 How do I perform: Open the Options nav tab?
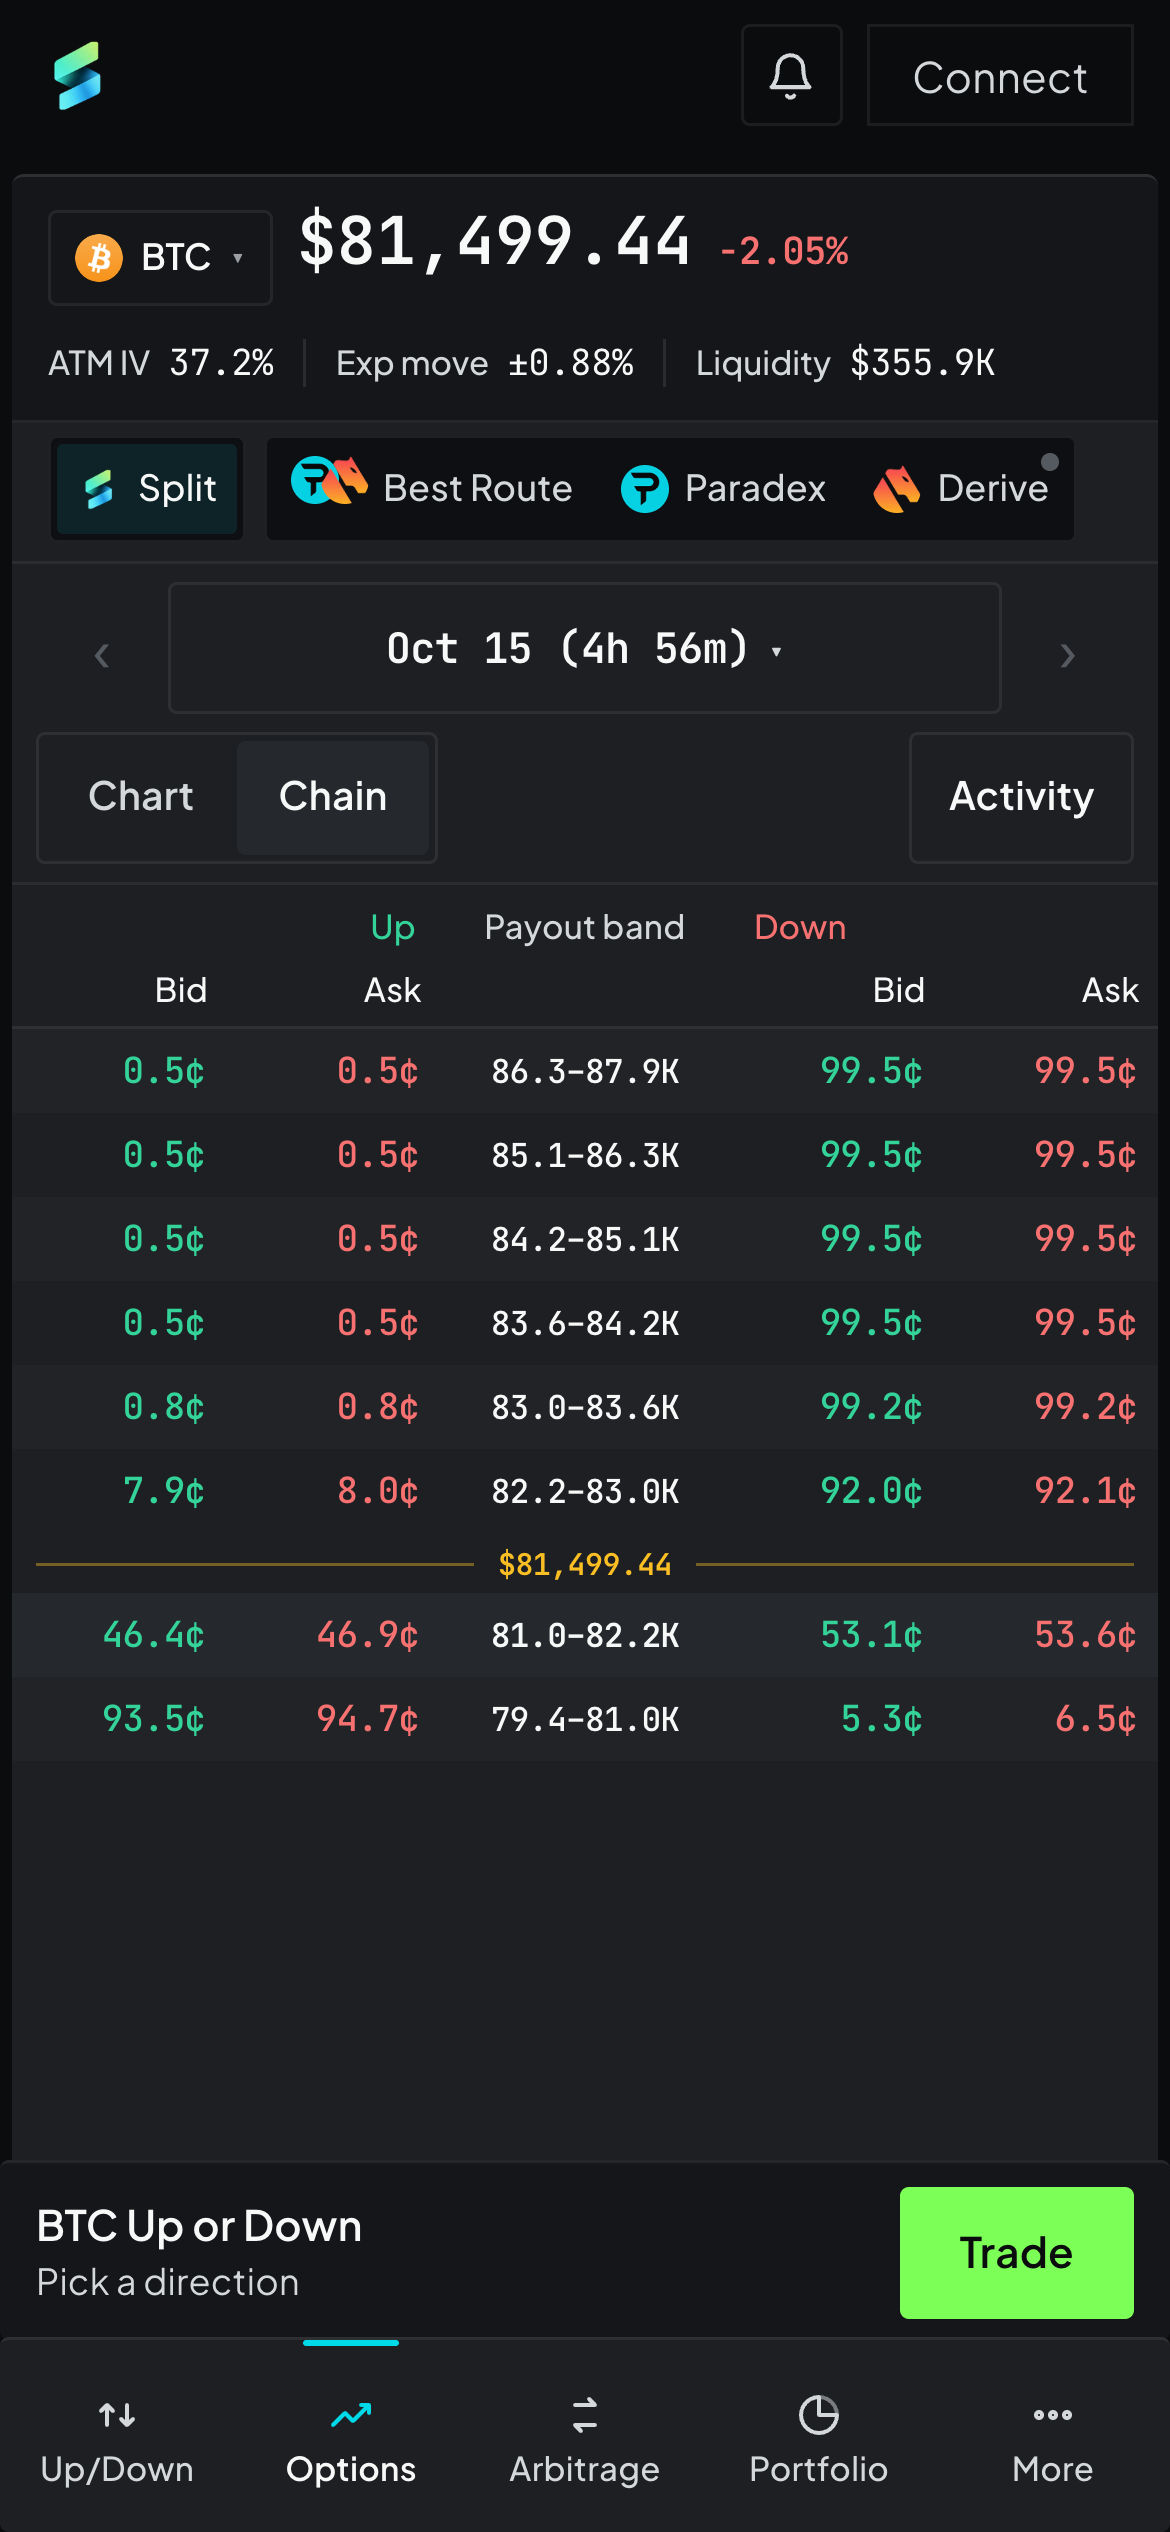tap(351, 2440)
